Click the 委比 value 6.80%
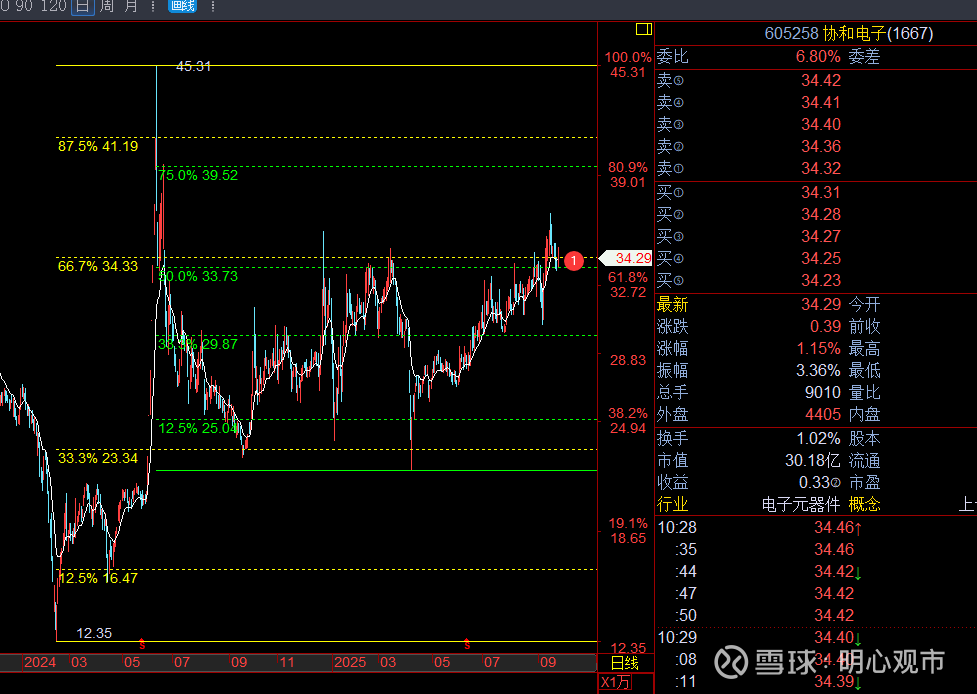Image resolution: width=977 pixels, height=694 pixels. pos(818,57)
